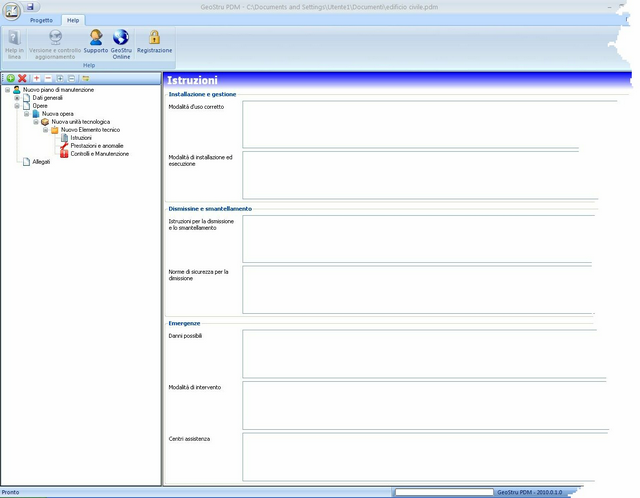This screenshot has width=640, height=498.
Task: Select the Help ribbon tab
Action: pyautogui.click(x=73, y=20)
